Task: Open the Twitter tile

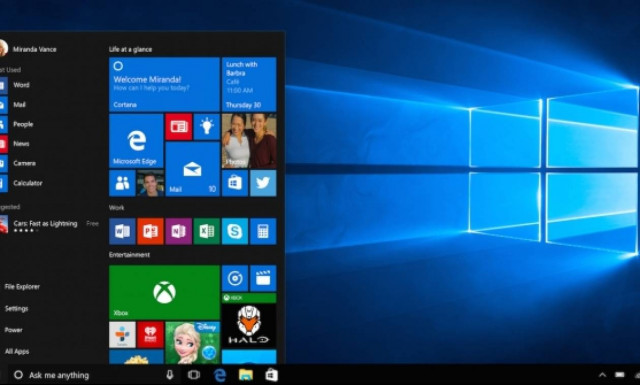Action: (263, 183)
